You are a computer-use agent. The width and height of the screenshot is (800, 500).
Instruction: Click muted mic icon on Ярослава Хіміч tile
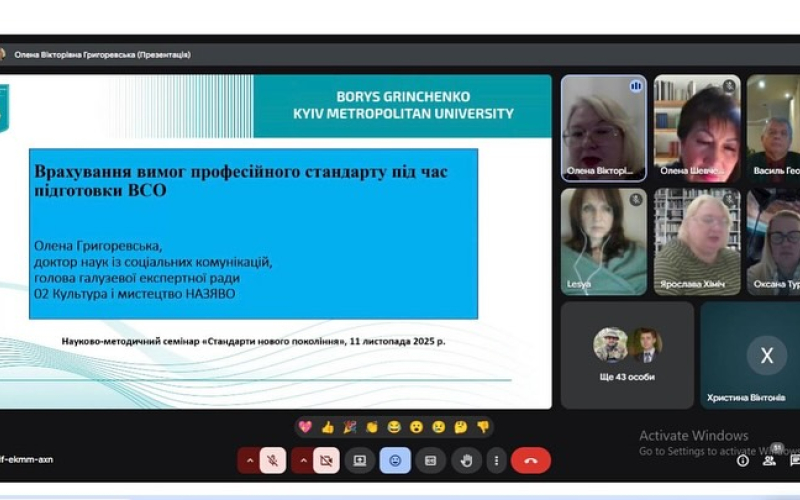click(729, 199)
